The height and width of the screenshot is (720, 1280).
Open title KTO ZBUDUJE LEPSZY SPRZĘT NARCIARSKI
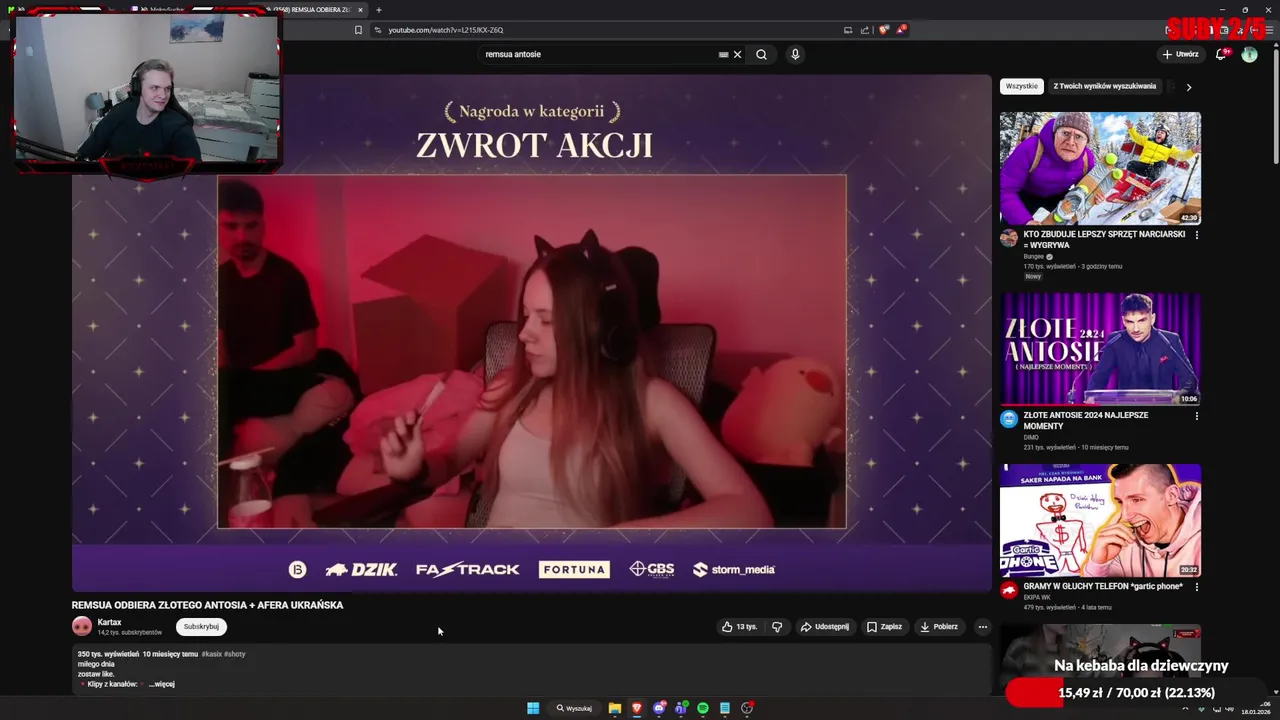coord(1104,240)
